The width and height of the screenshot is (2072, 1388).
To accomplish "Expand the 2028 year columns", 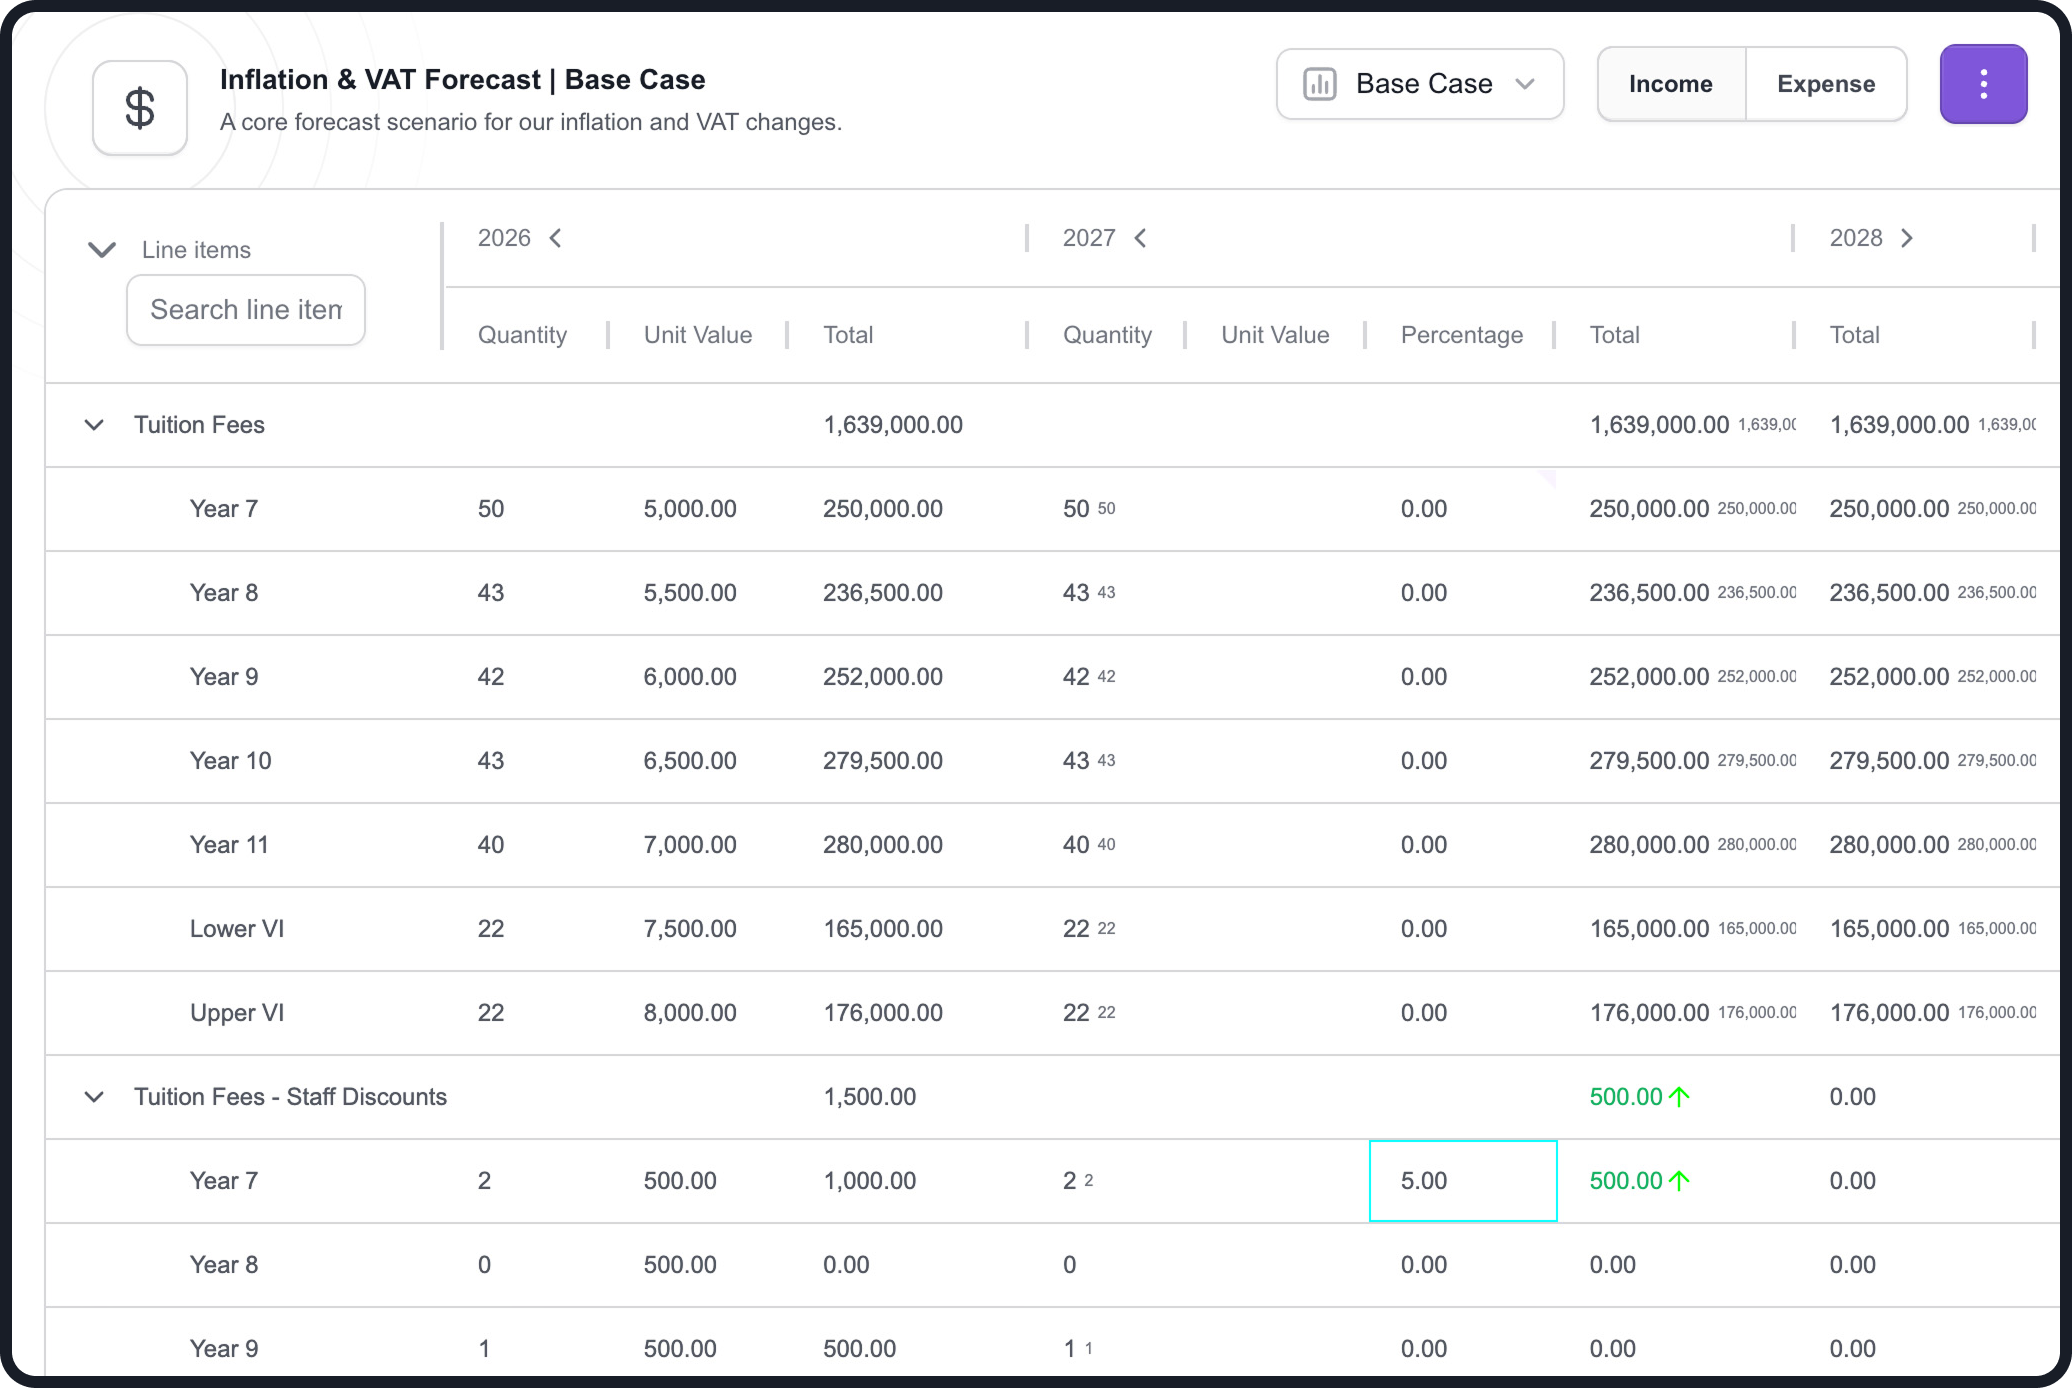I will pyautogui.click(x=1907, y=238).
